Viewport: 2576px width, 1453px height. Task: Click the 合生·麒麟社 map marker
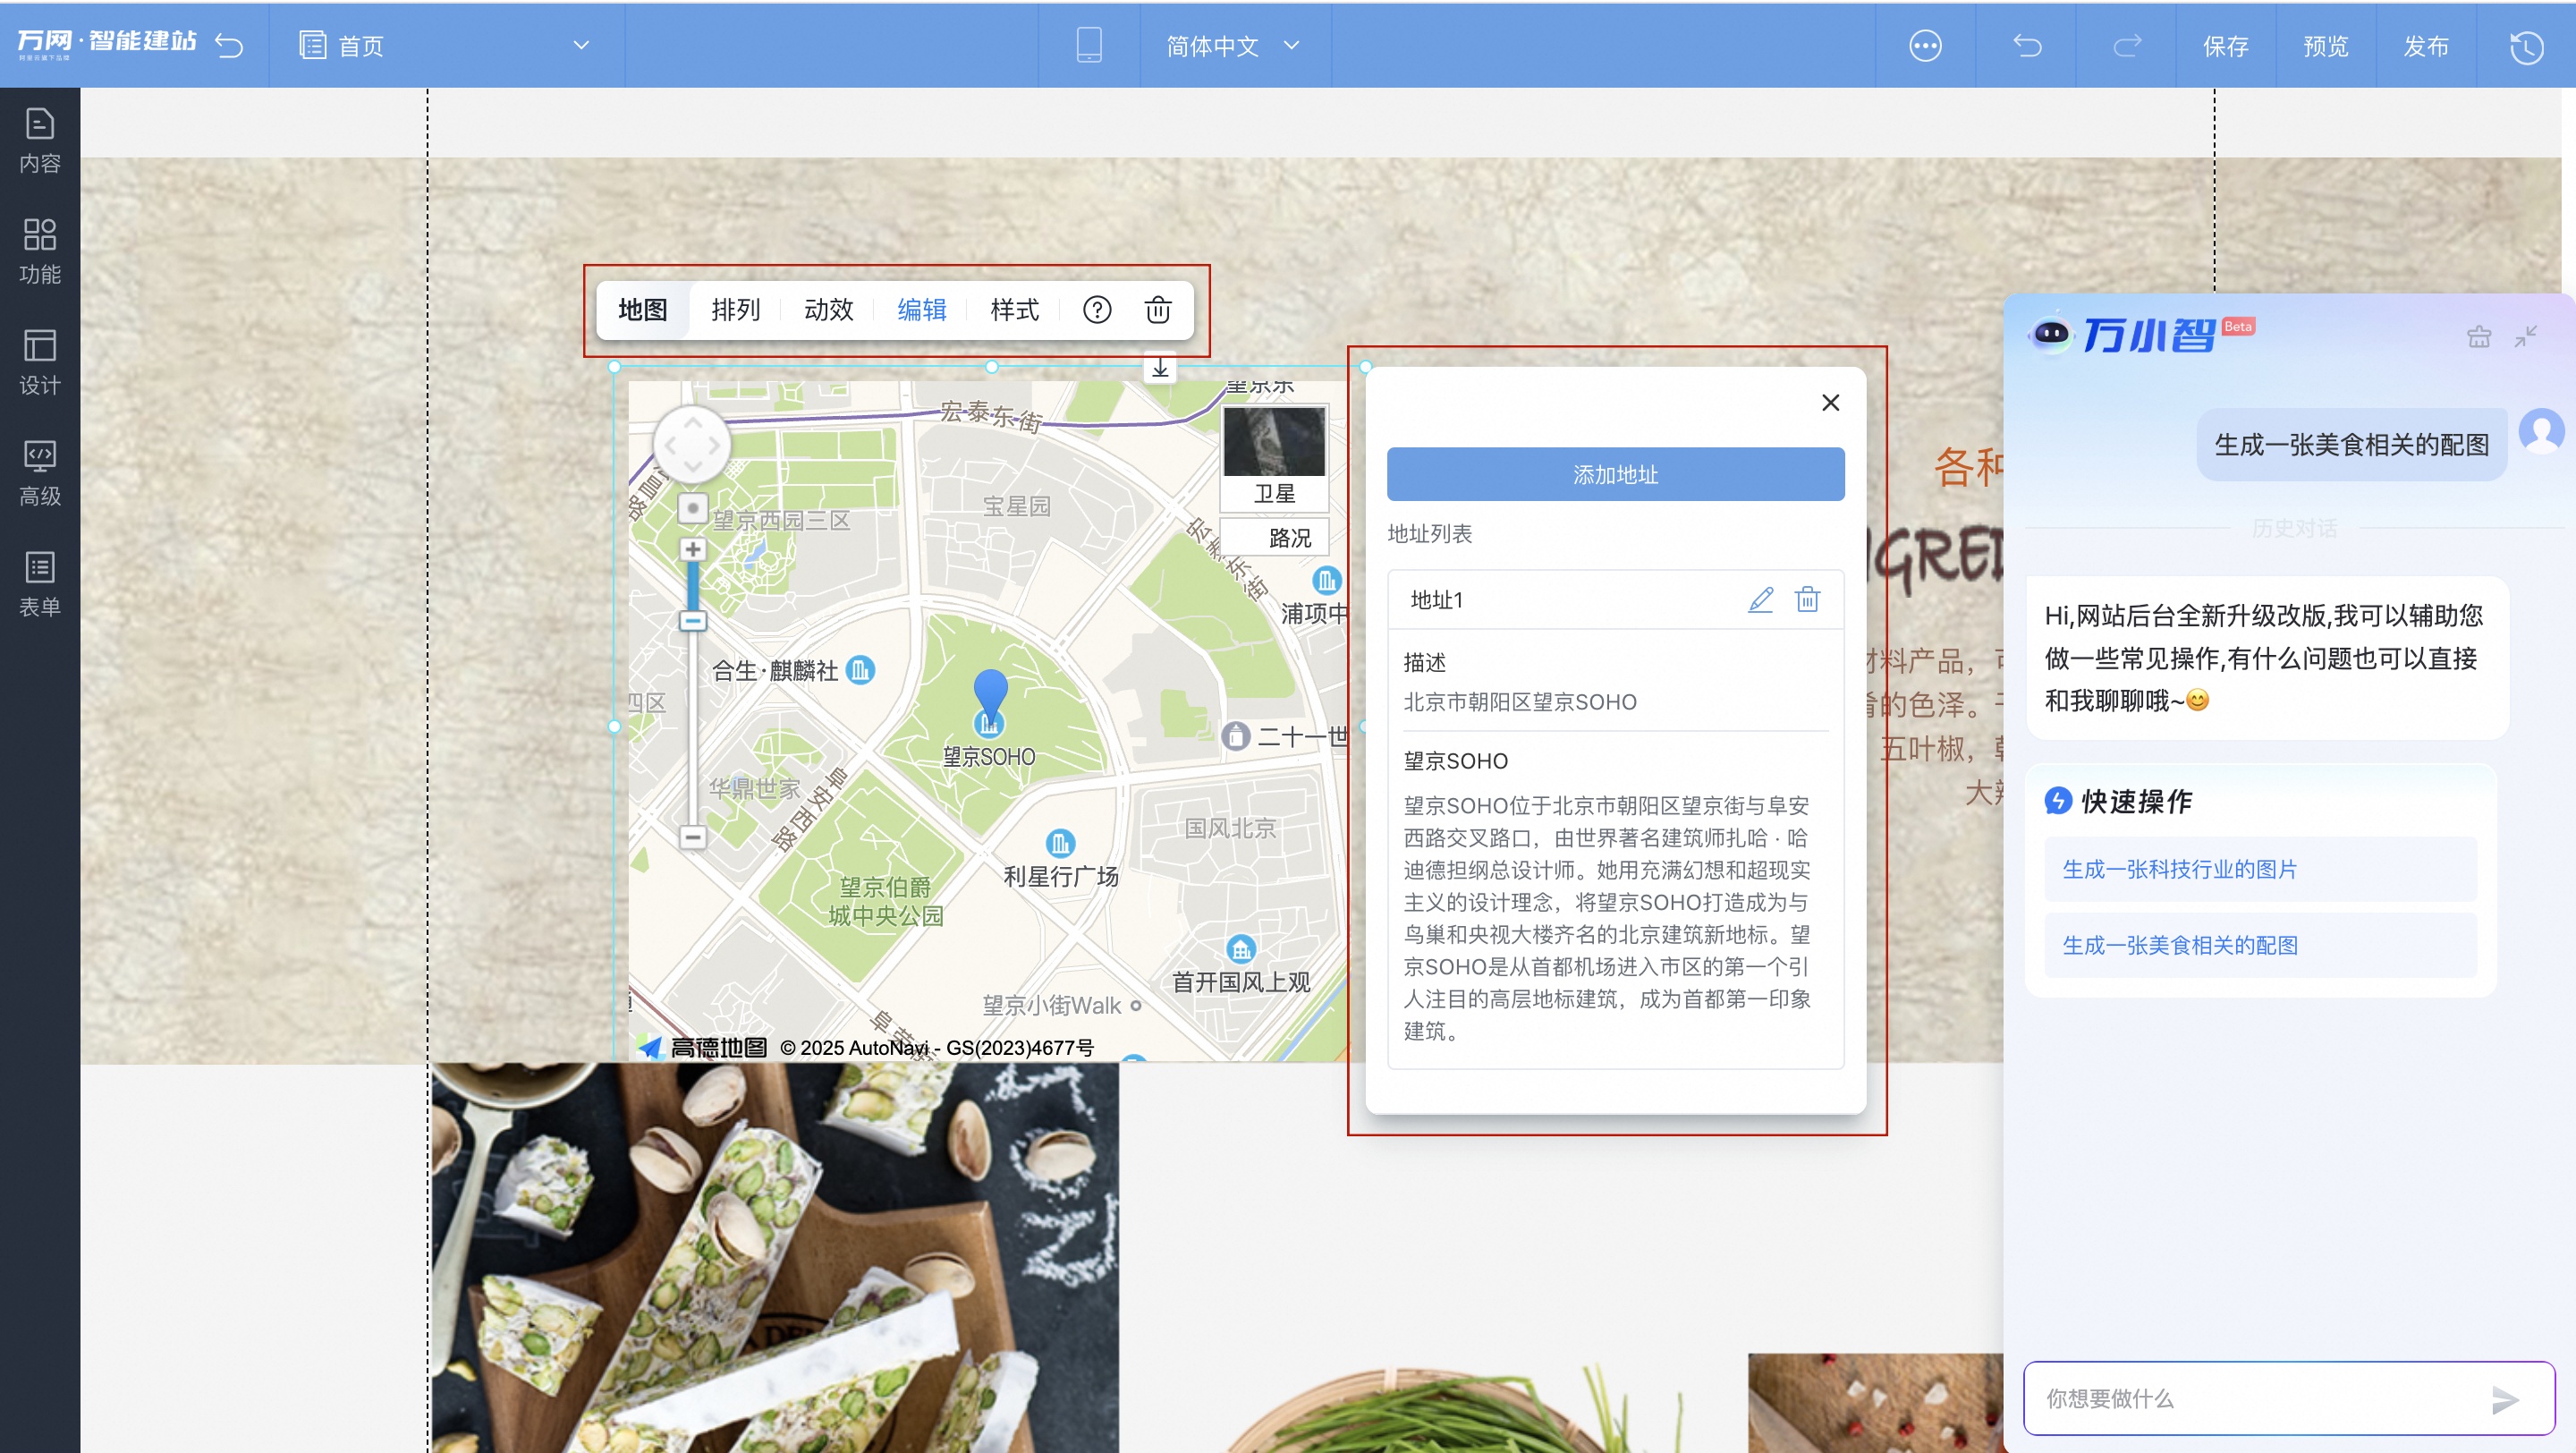[860, 669]
